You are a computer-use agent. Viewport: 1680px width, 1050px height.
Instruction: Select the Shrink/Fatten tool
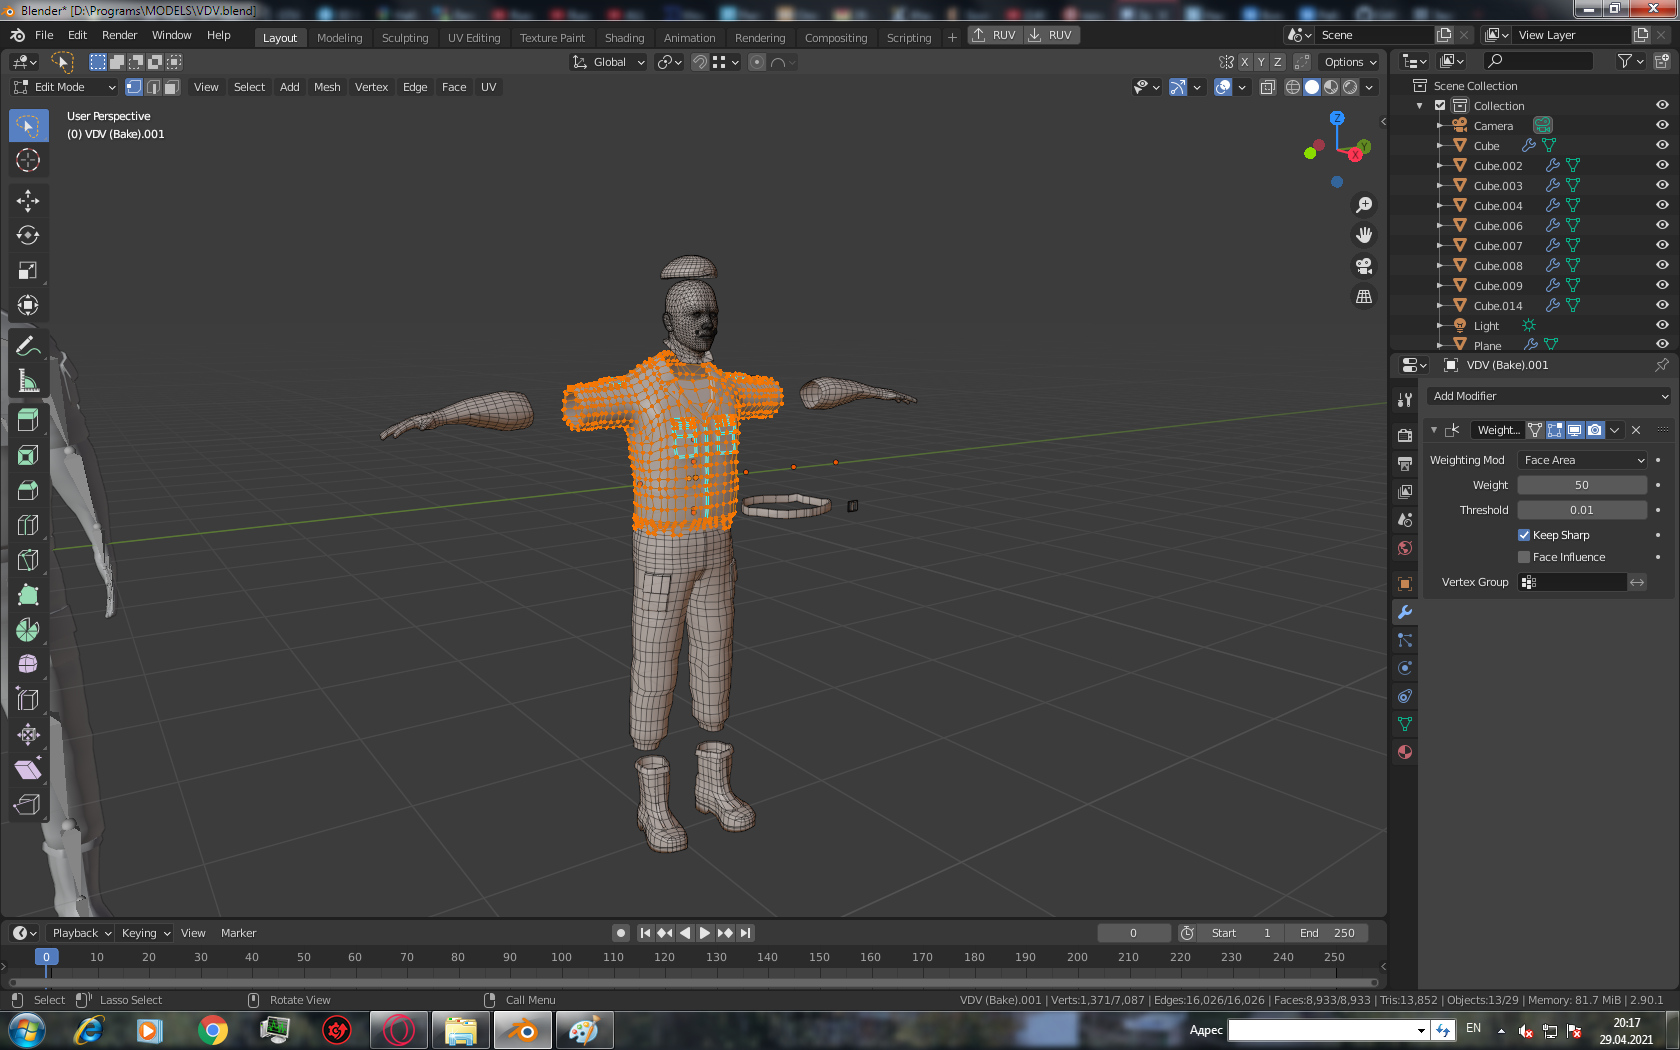coord(28,735)
